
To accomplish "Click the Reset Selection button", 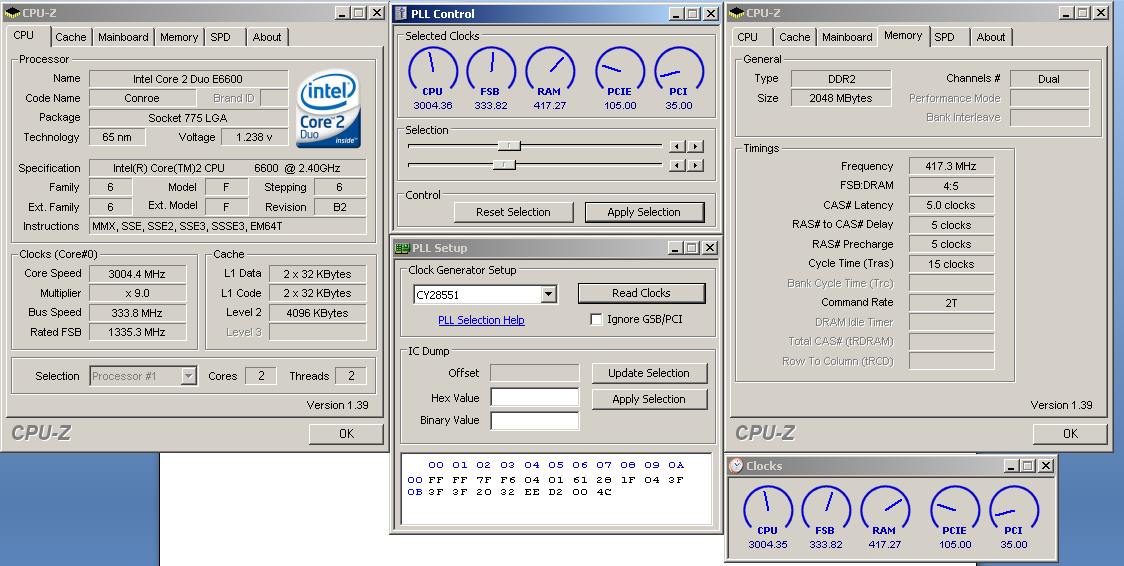I will tap(513, 212).
